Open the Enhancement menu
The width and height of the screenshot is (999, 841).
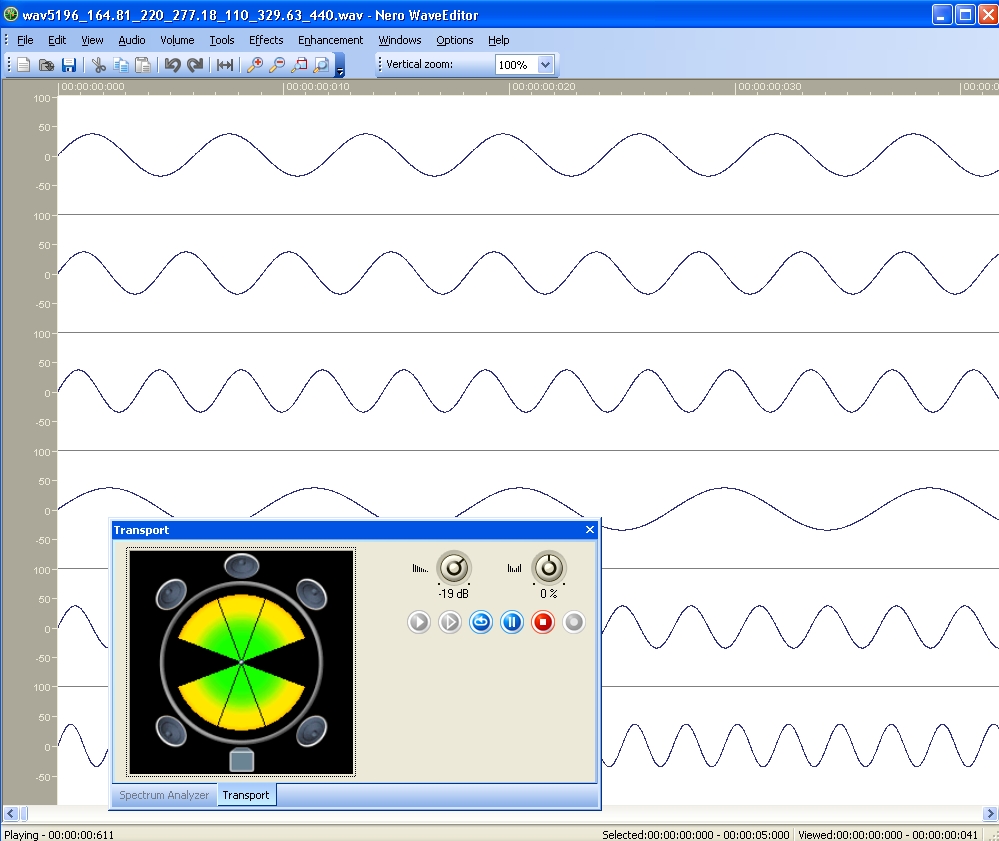tap(330, 40)
